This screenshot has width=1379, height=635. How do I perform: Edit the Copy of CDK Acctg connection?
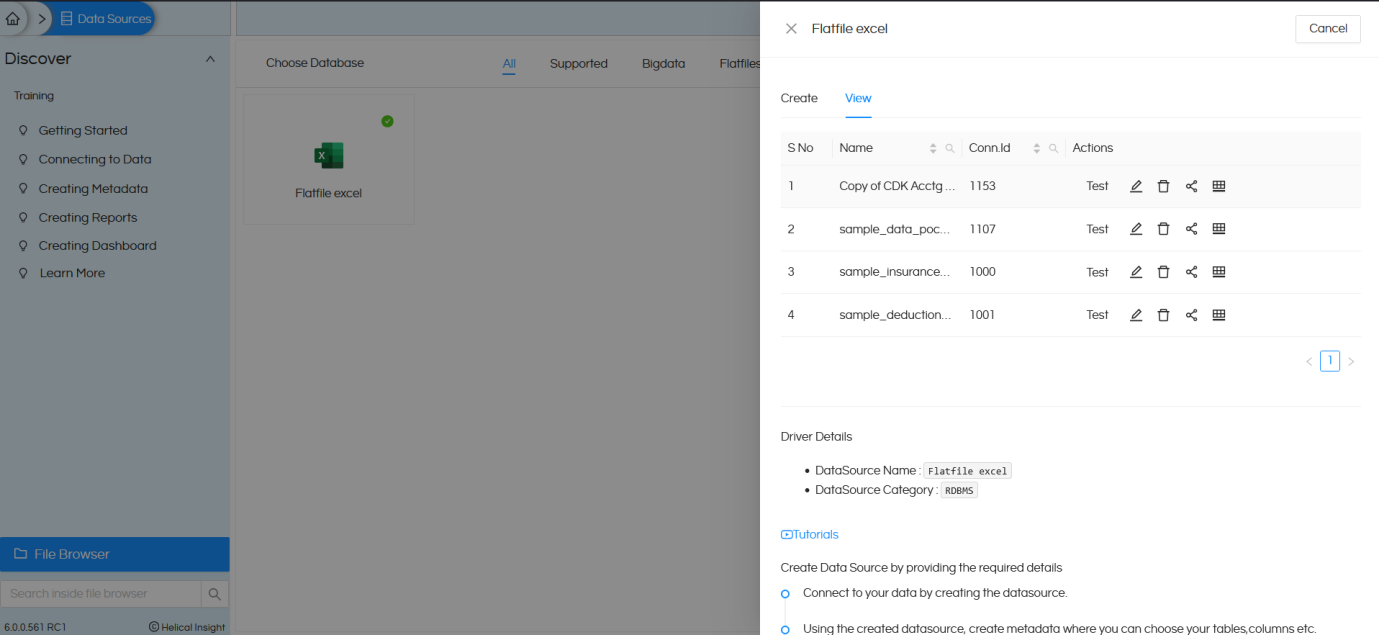pyautogui.click(x=1136, y=186)
